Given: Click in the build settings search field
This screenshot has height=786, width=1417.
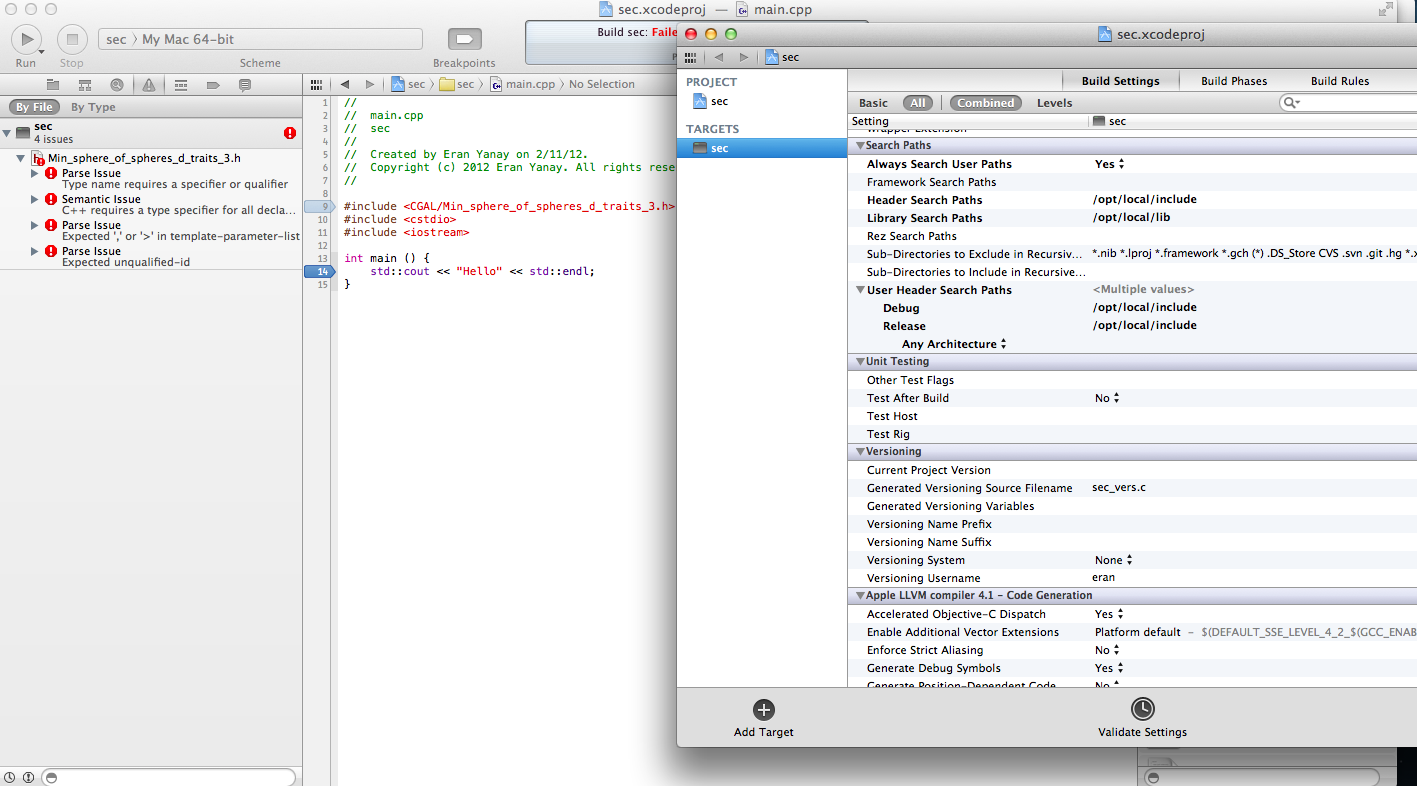Looking at the screenshot, I should tap(1348, 103).
